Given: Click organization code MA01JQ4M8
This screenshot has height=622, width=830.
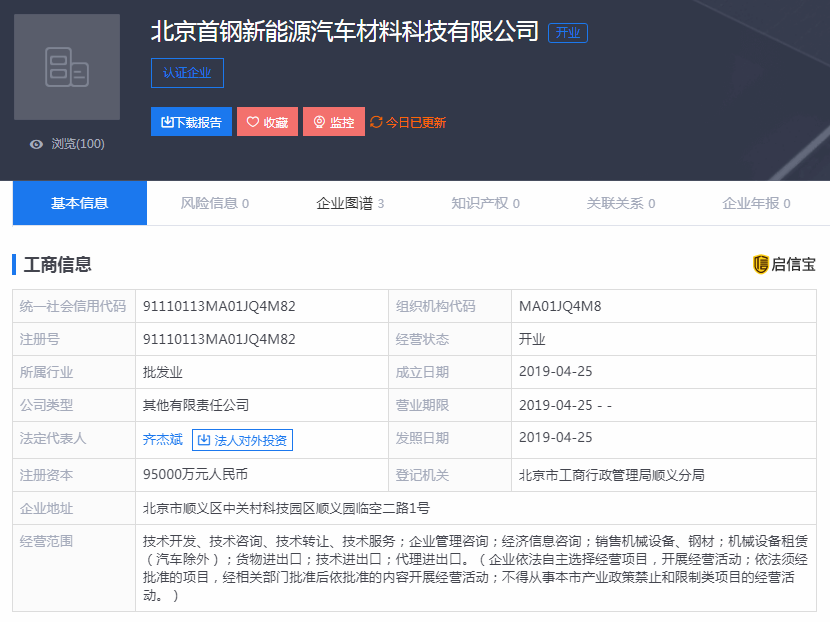Looking at the screenshot, I should pos(560,306).
